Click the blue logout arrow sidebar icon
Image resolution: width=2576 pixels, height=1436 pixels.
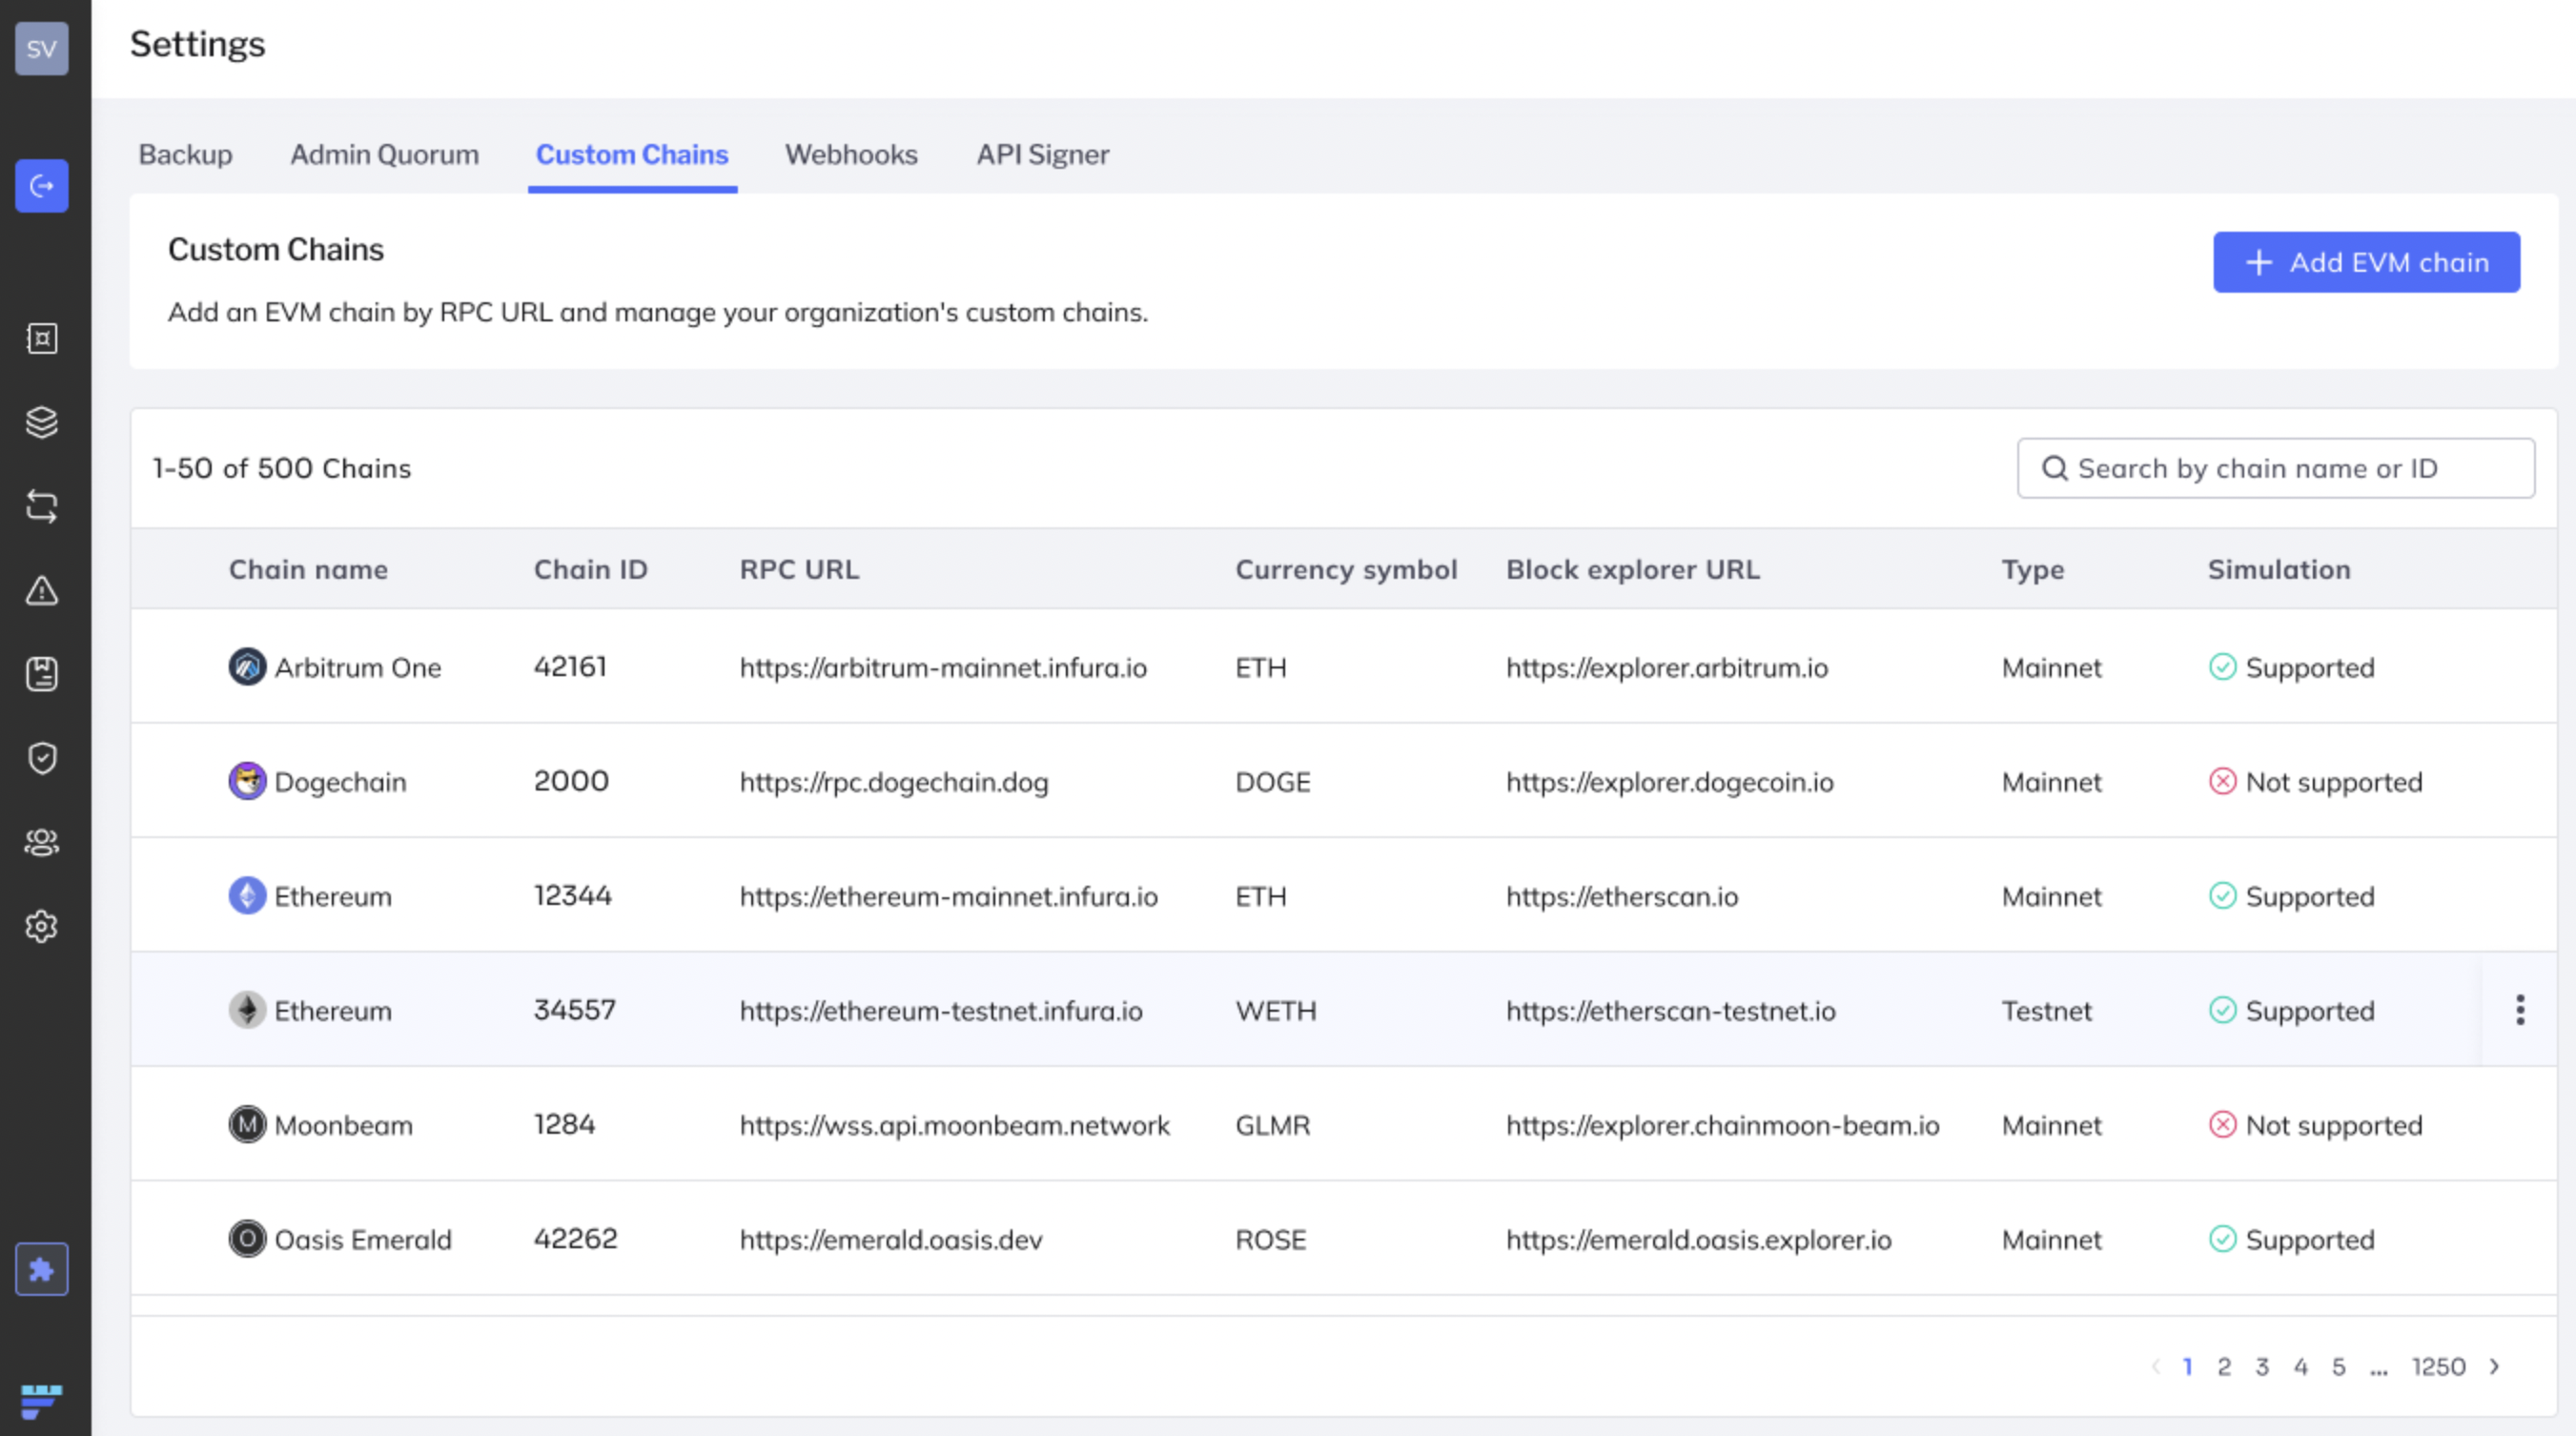pos(41,186)
